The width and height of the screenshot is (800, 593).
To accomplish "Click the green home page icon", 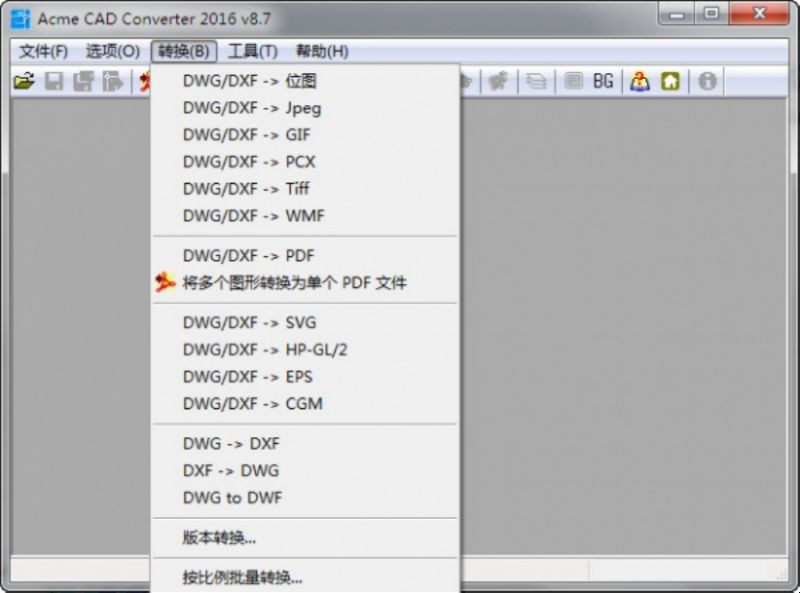I will (670, 81).
